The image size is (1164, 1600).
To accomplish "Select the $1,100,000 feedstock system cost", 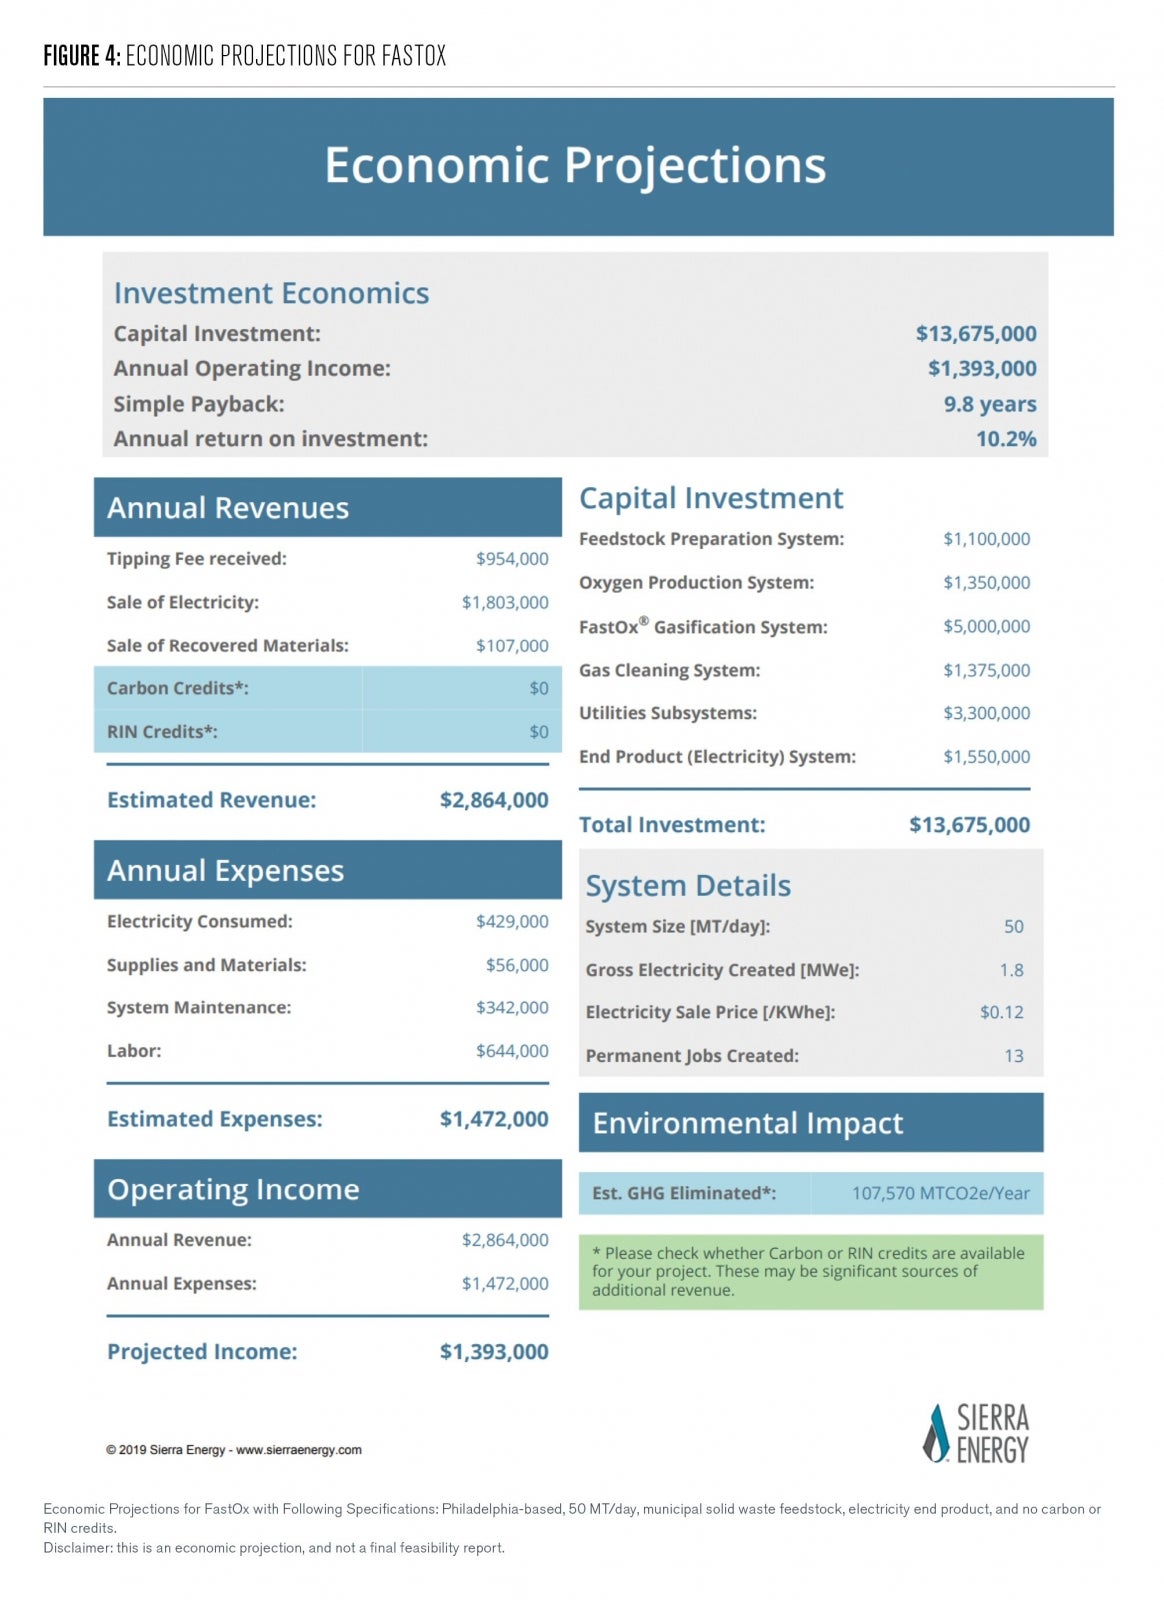I will (x=987, y=539).
